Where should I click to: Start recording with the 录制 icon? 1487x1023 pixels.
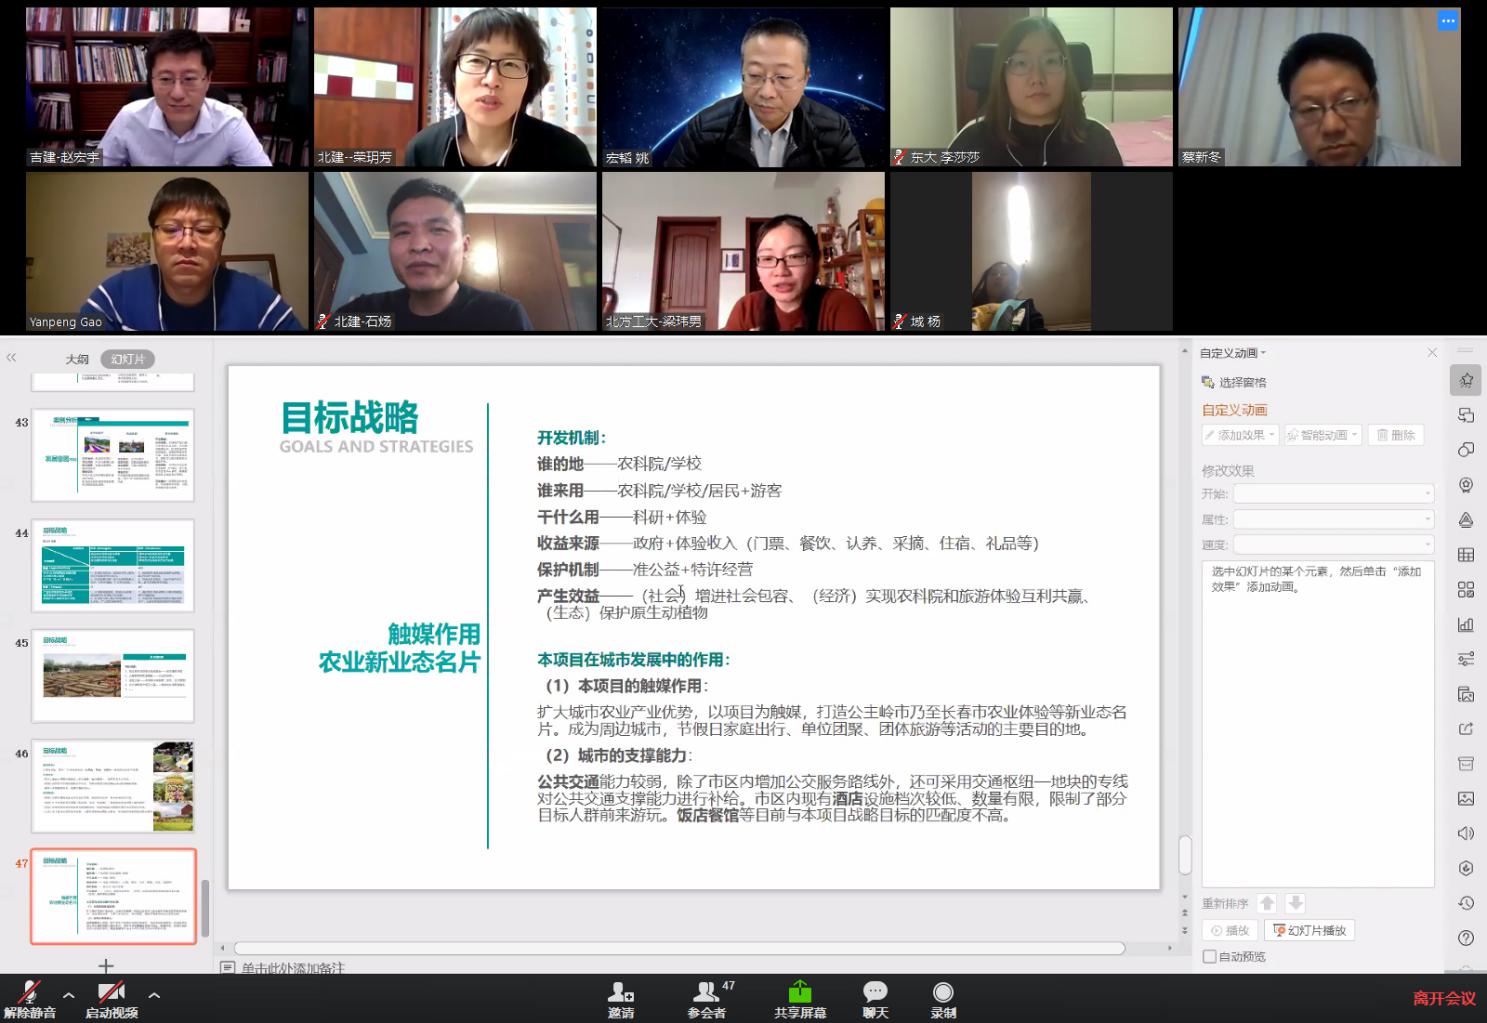pyautogui.click(x=942, y=998)
